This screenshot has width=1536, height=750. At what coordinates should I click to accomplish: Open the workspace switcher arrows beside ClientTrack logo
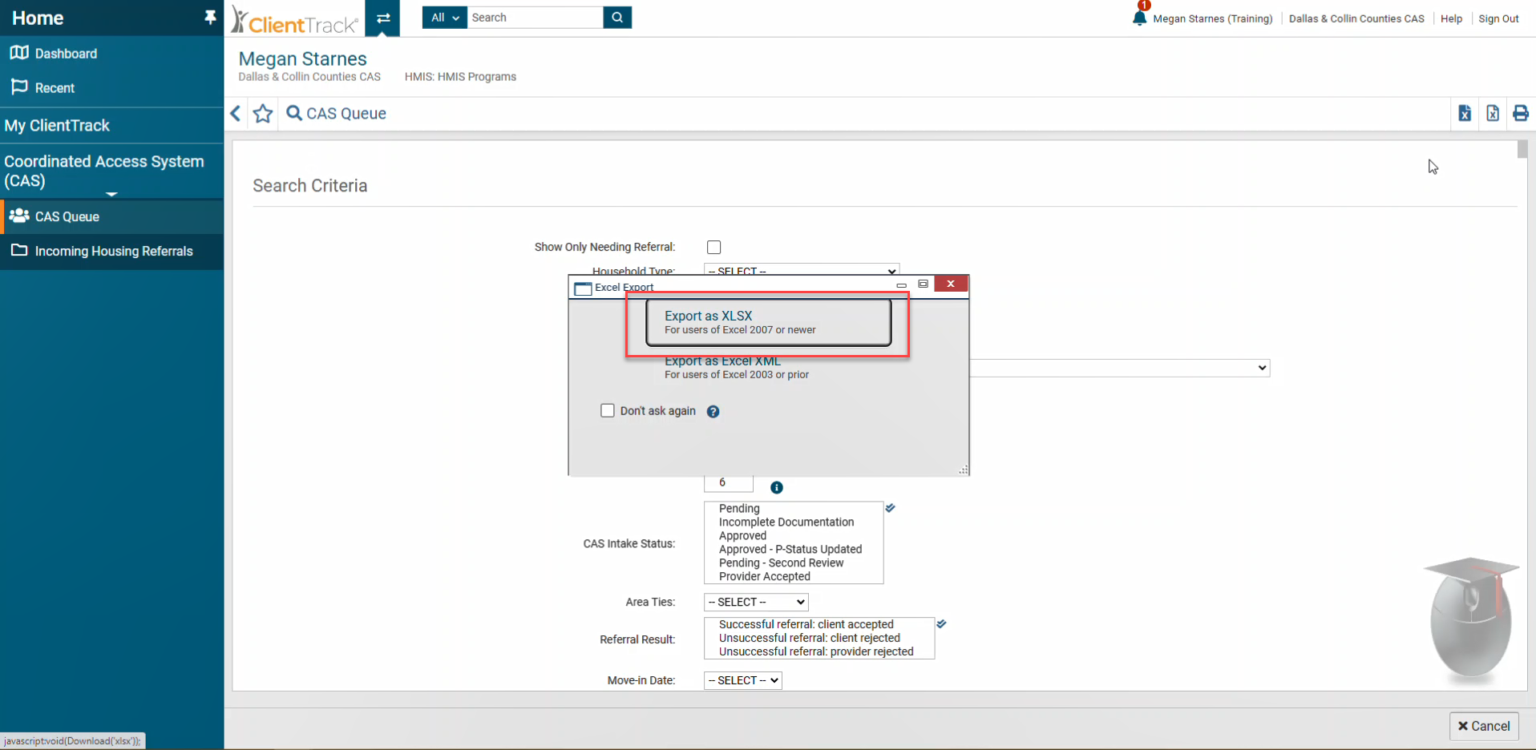point(384,17)
